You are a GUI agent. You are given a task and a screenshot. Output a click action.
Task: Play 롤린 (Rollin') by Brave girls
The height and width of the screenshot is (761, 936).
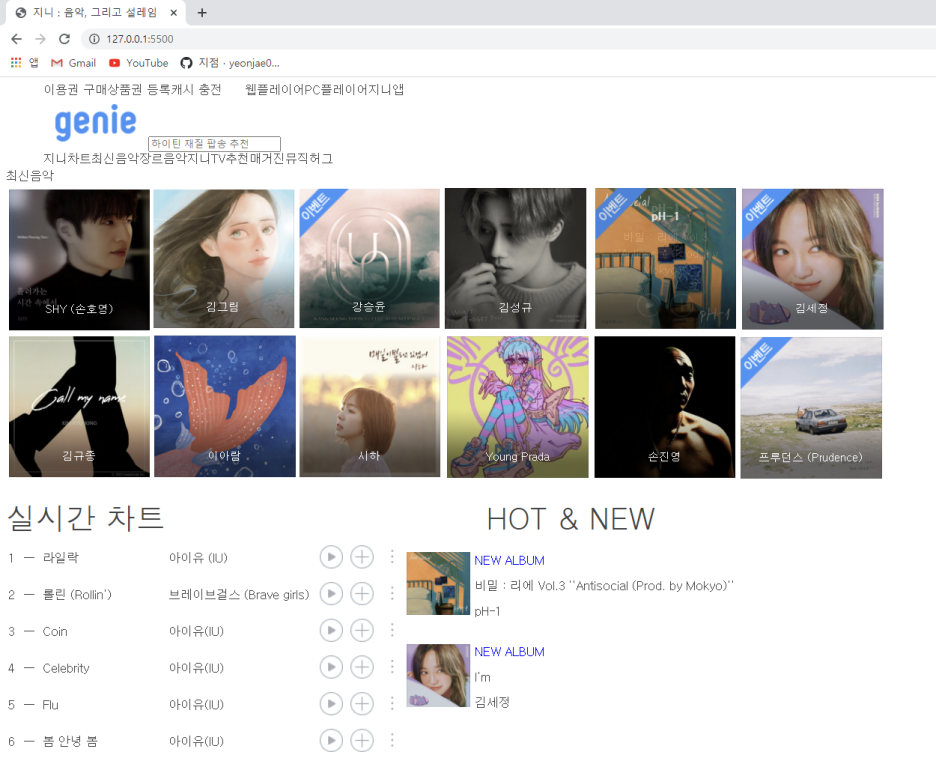331,593
